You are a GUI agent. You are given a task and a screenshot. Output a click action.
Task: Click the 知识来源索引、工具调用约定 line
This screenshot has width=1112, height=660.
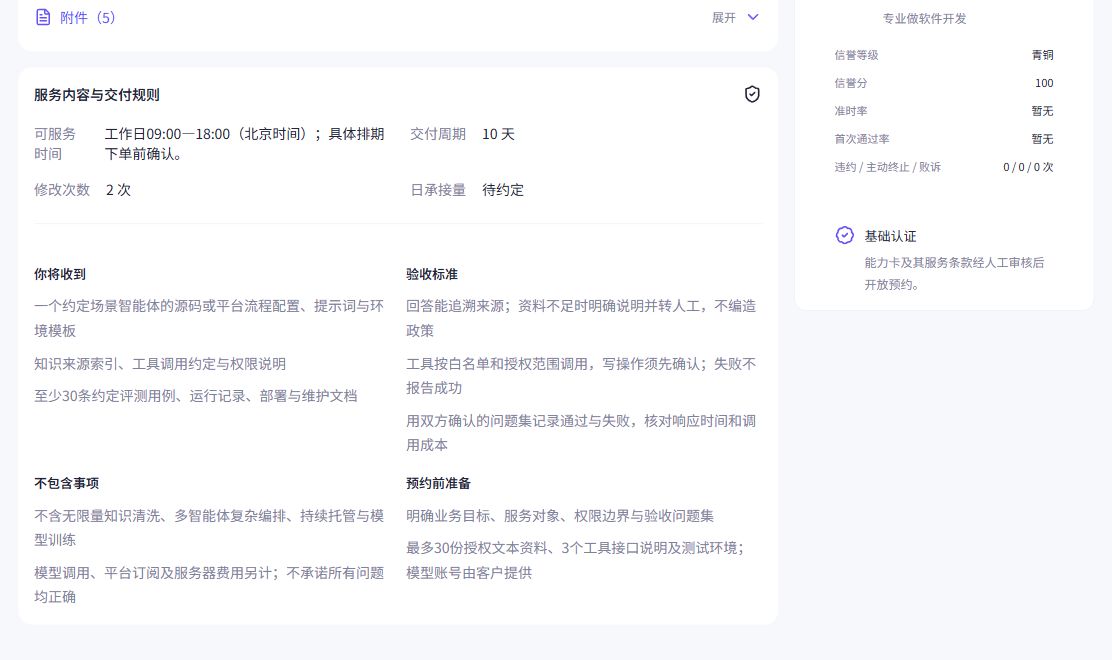(160, 364)
